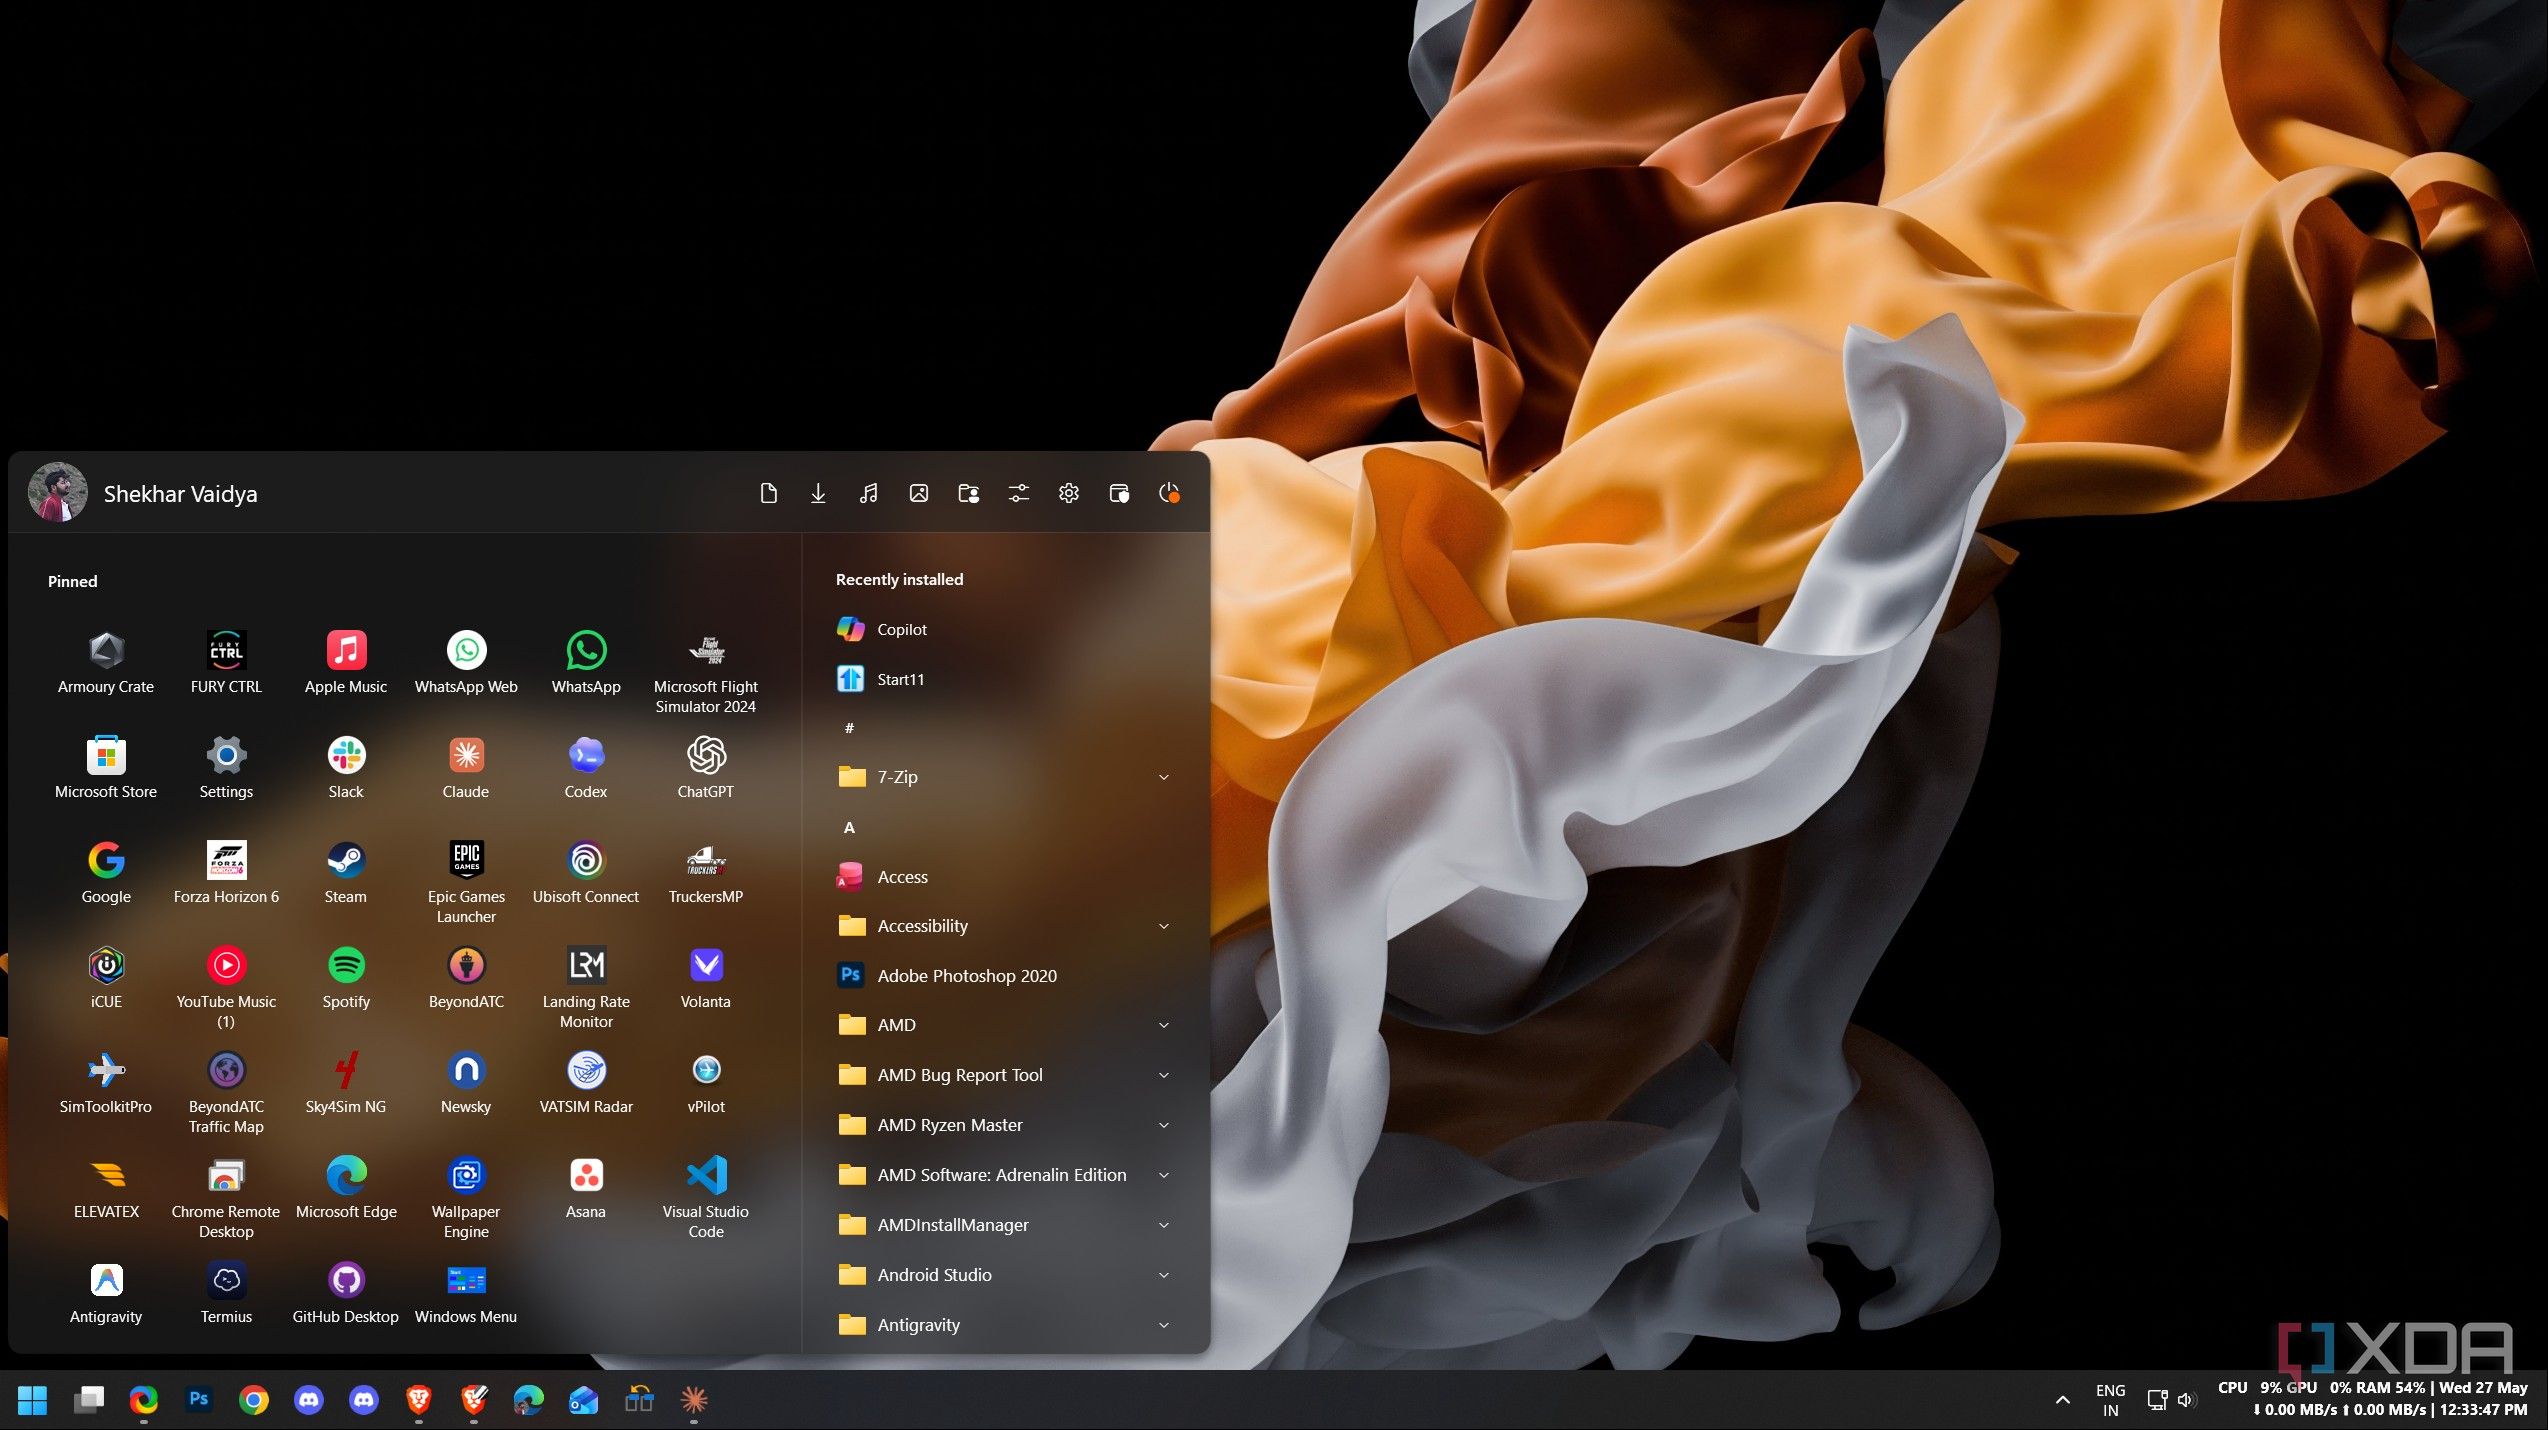Click the Windows Start button on taskbar
The image size is (2548, 1430).
33,1400
